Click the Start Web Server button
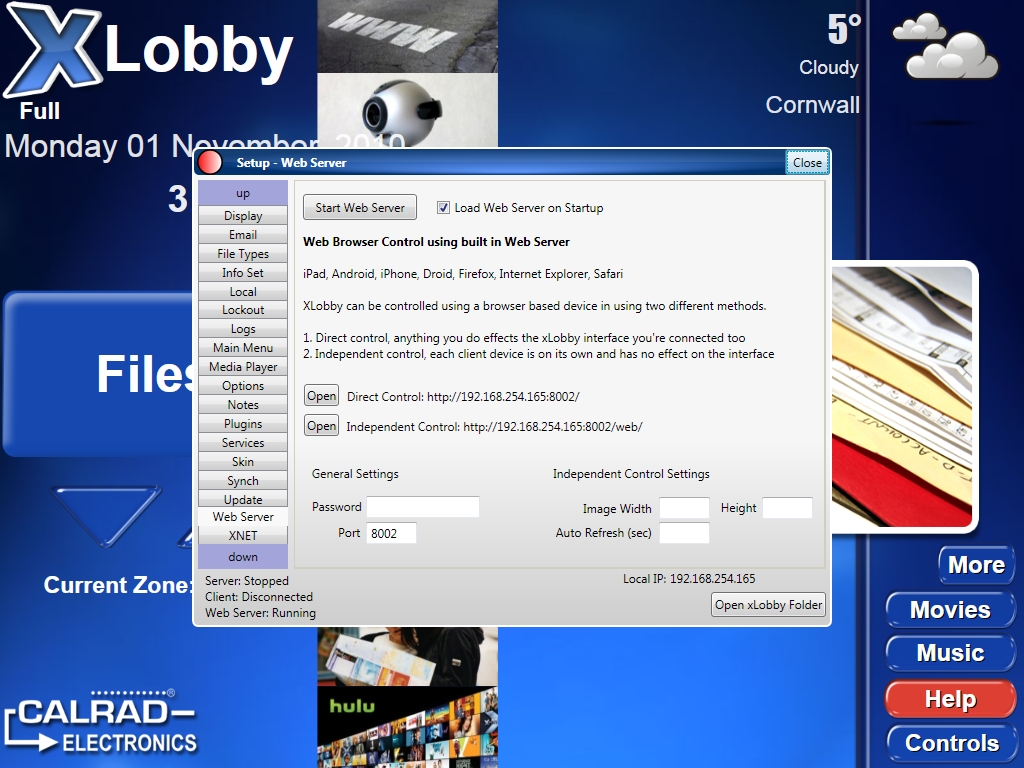 (x=360, y=208)
